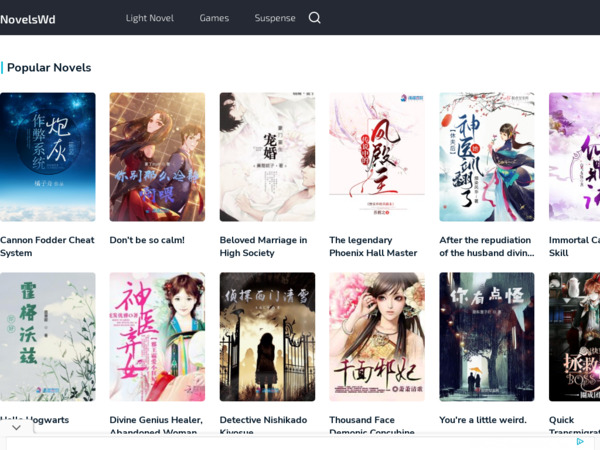Open the Suspense menu item
The width and height of the screenshot is (600, 450).
point(275,18)
